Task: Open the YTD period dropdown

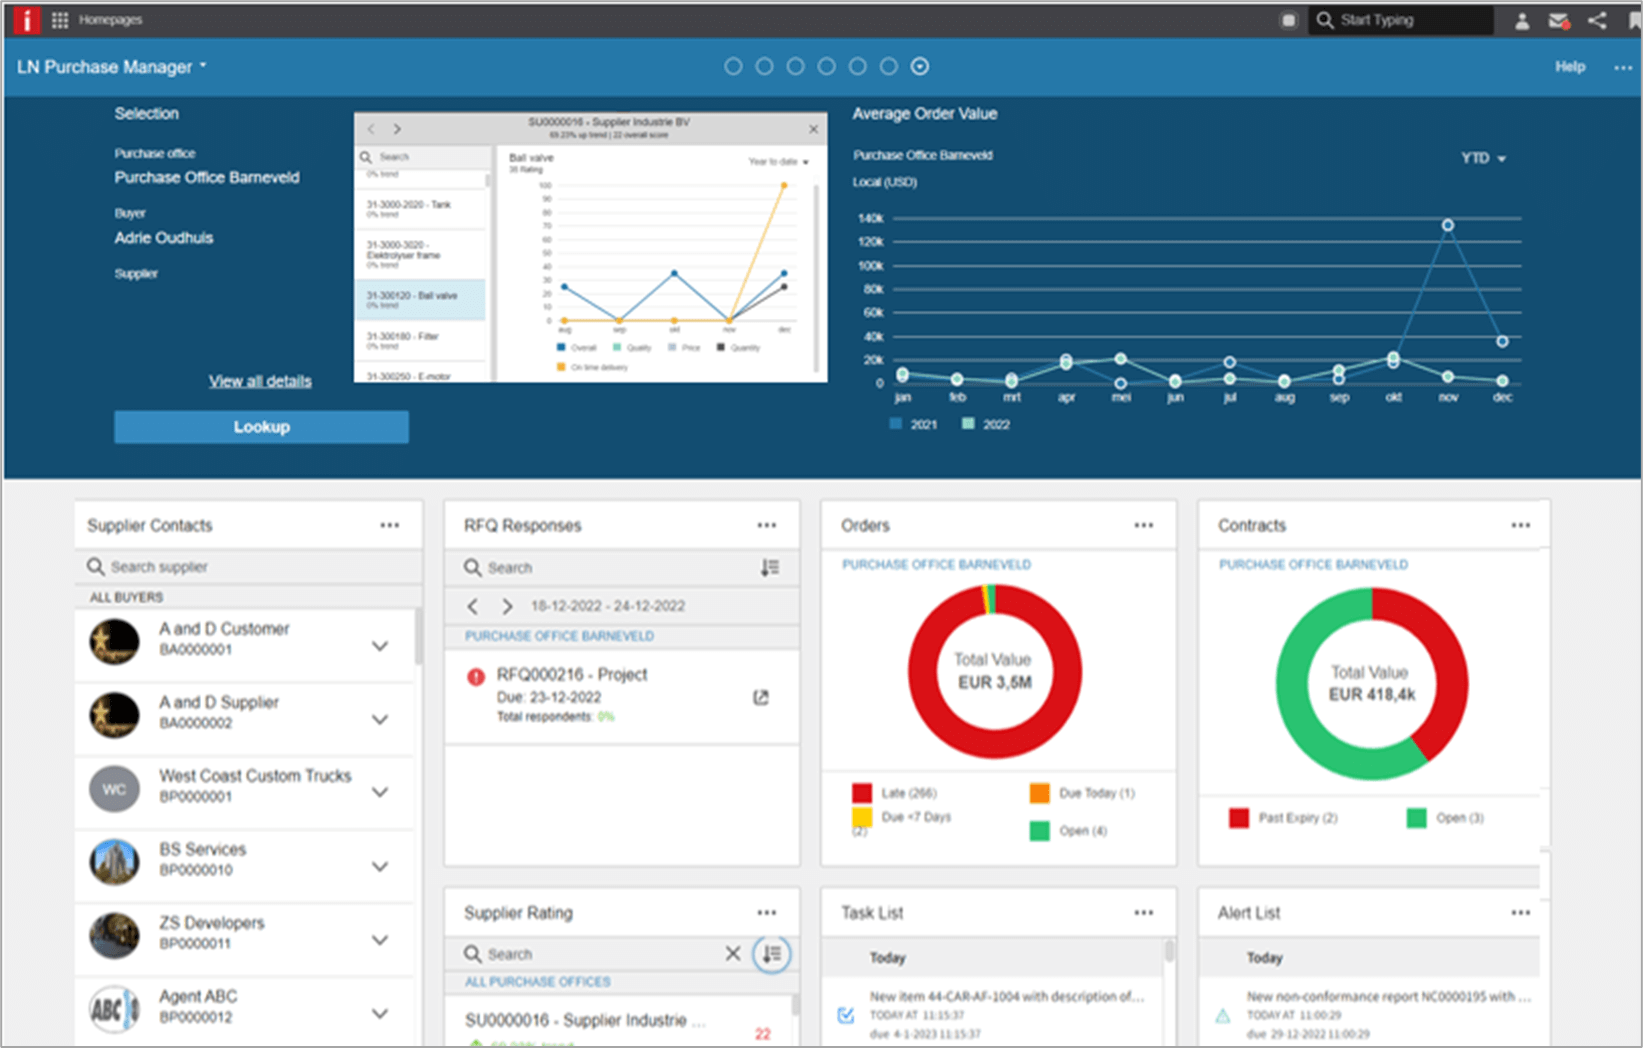Action: coord(1482,158)
